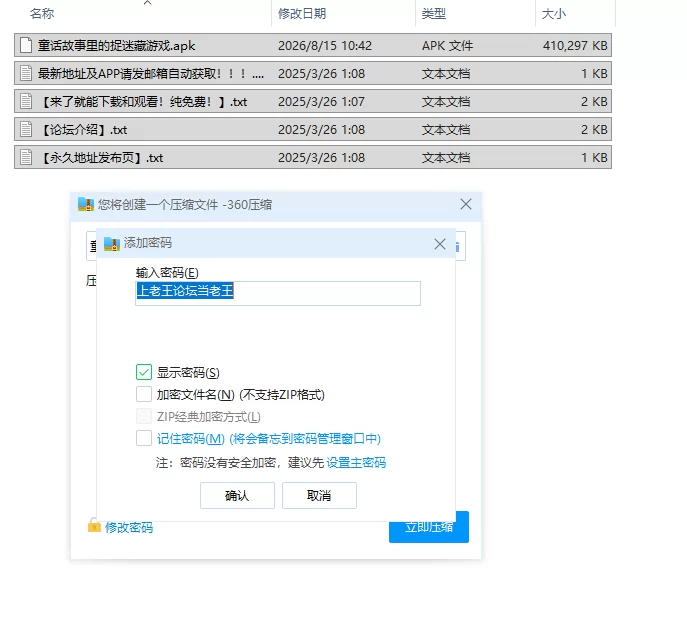The image size is (687, 624).
Task: Click the 类型 column header
Action: click(x=434, y=14)
